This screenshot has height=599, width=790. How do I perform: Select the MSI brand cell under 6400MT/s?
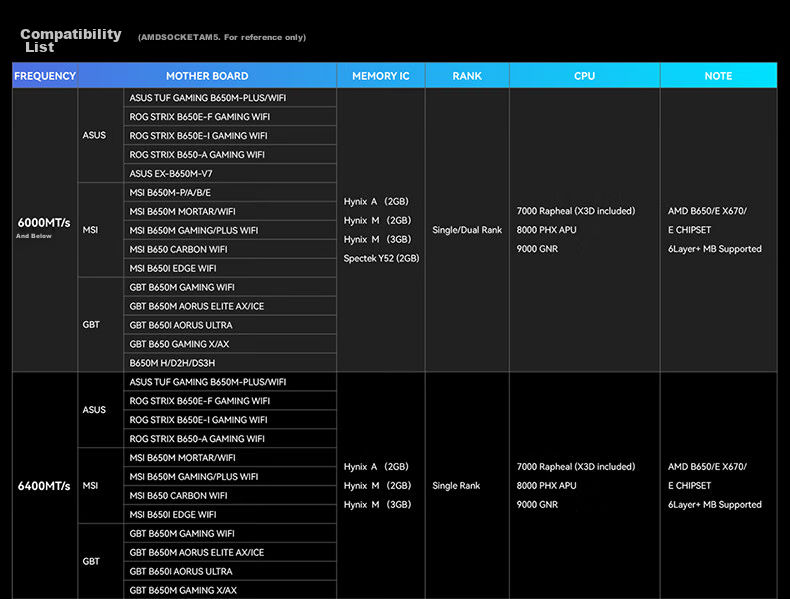click(101, 486)
